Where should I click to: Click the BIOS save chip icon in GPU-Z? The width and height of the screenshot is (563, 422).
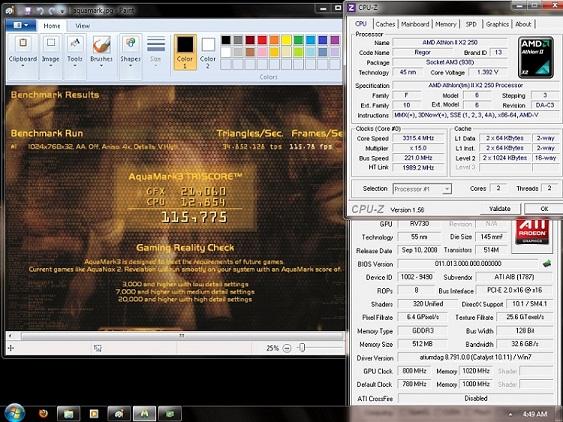click(546, 264)
